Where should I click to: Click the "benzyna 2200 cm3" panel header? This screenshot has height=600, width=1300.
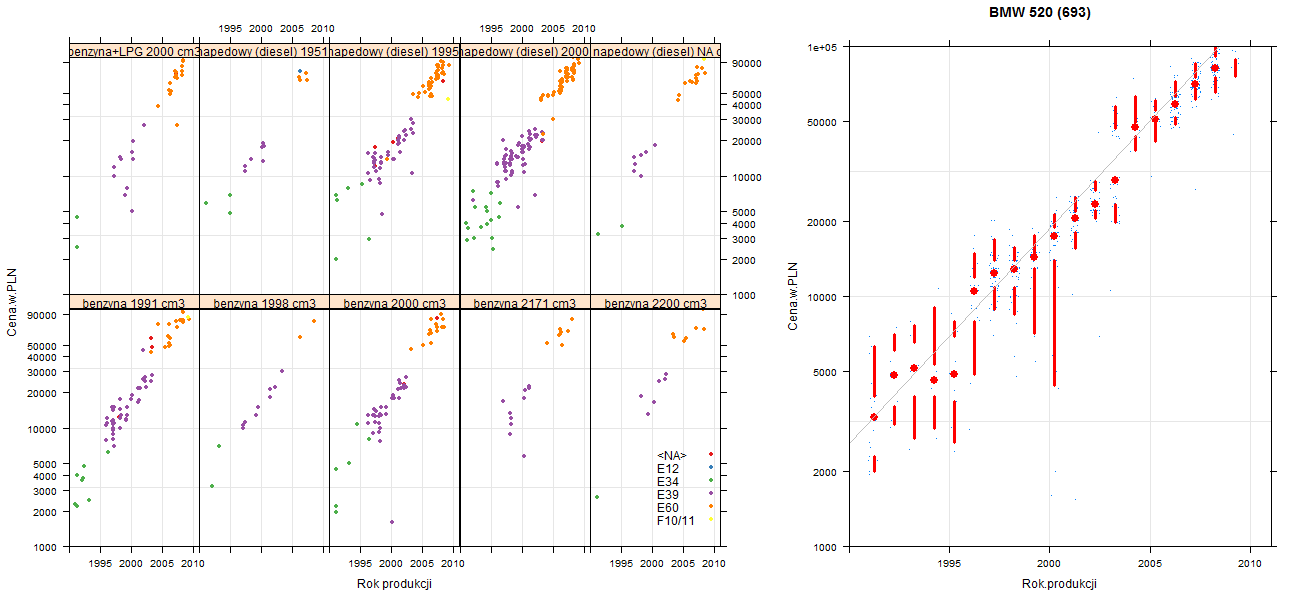(655, 302)
